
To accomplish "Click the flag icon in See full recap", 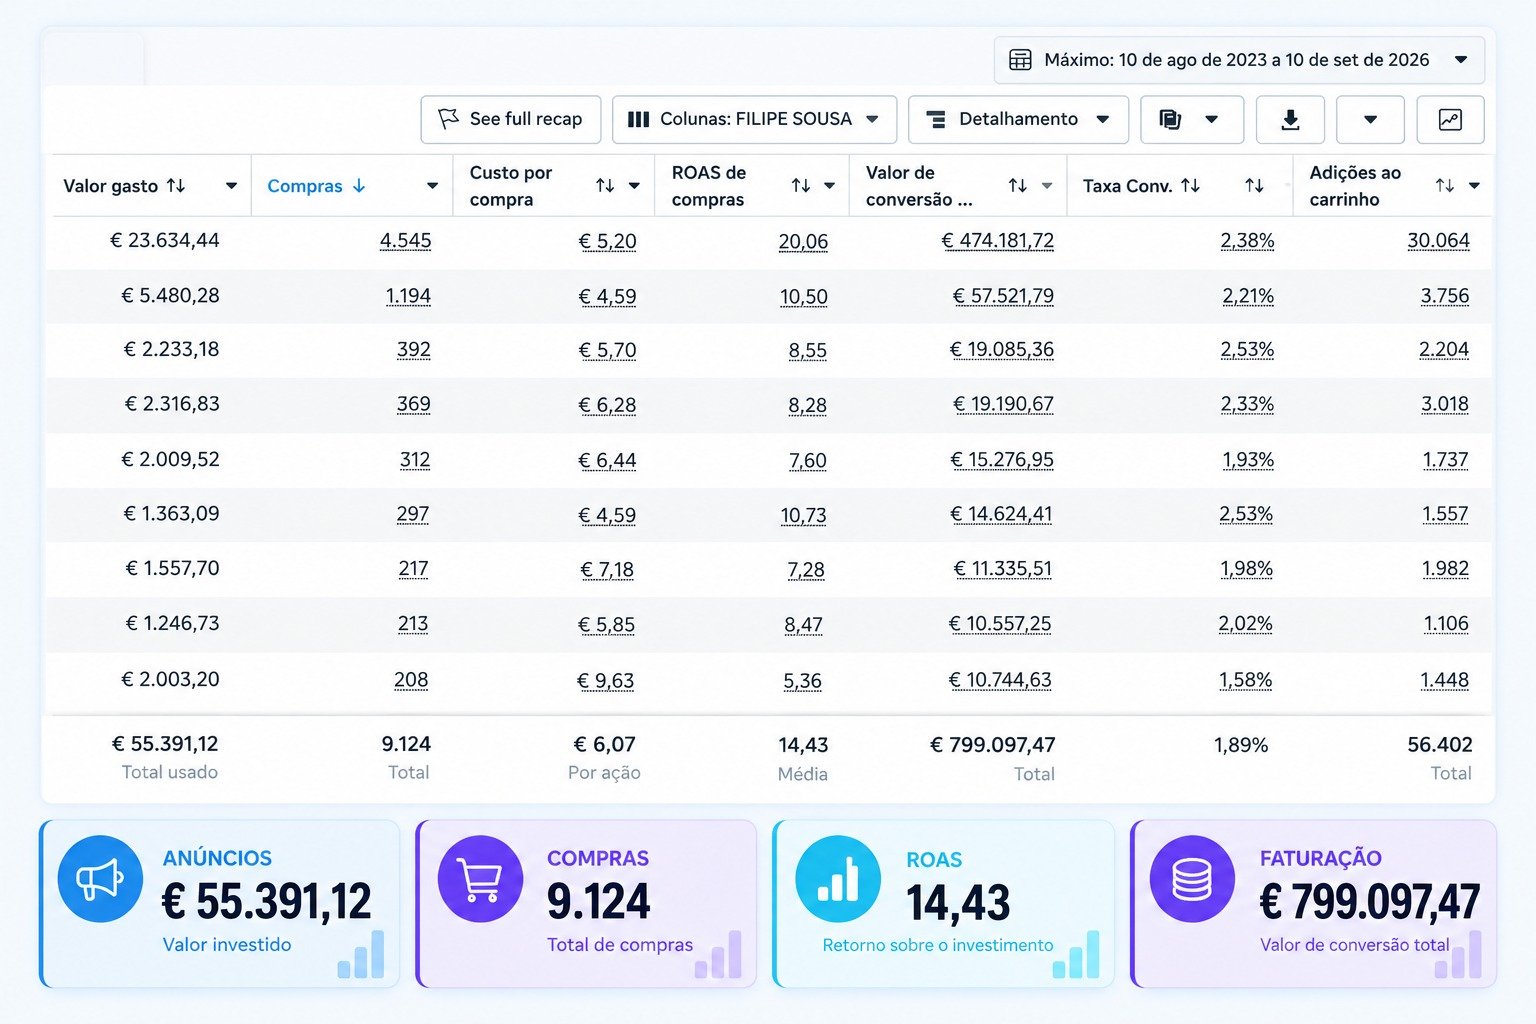I will (x=449, y=119).
